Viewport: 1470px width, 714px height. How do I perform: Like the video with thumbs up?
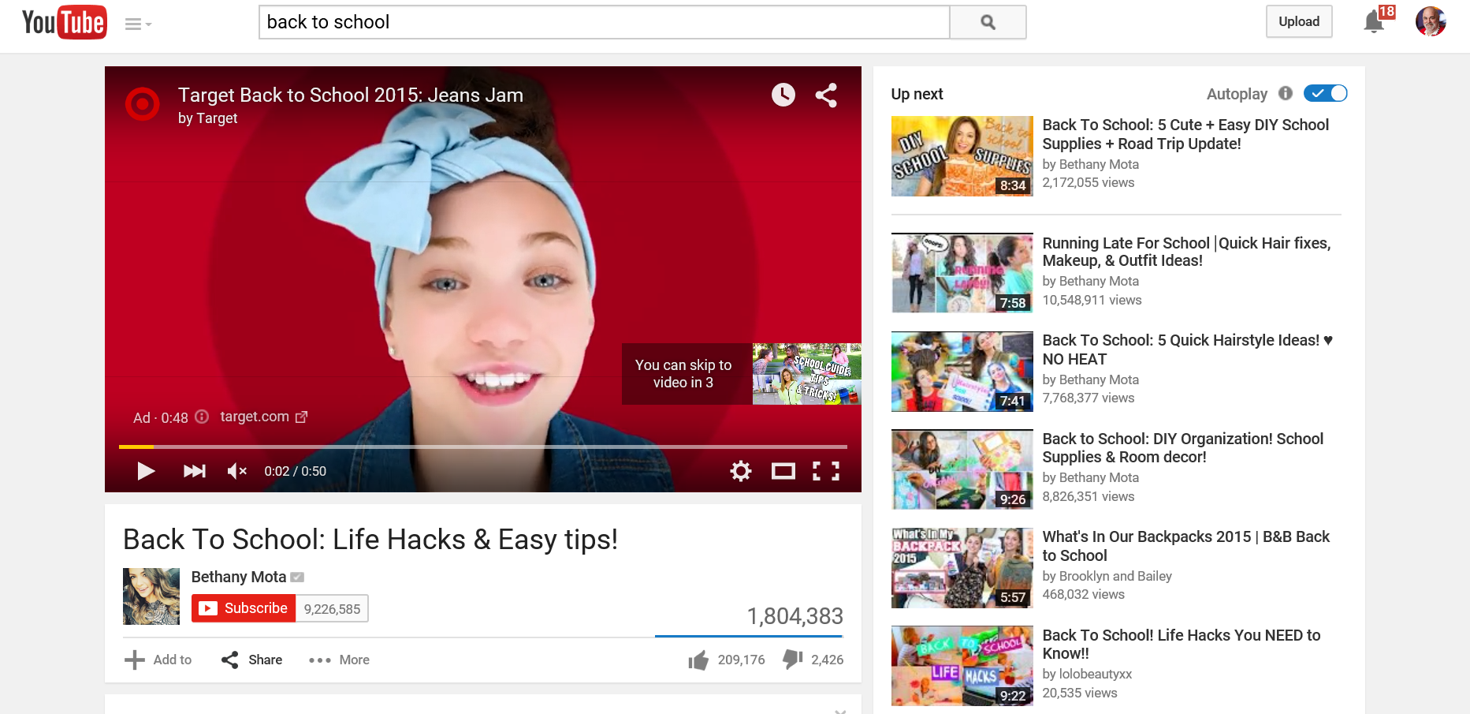tap(699, 660)
